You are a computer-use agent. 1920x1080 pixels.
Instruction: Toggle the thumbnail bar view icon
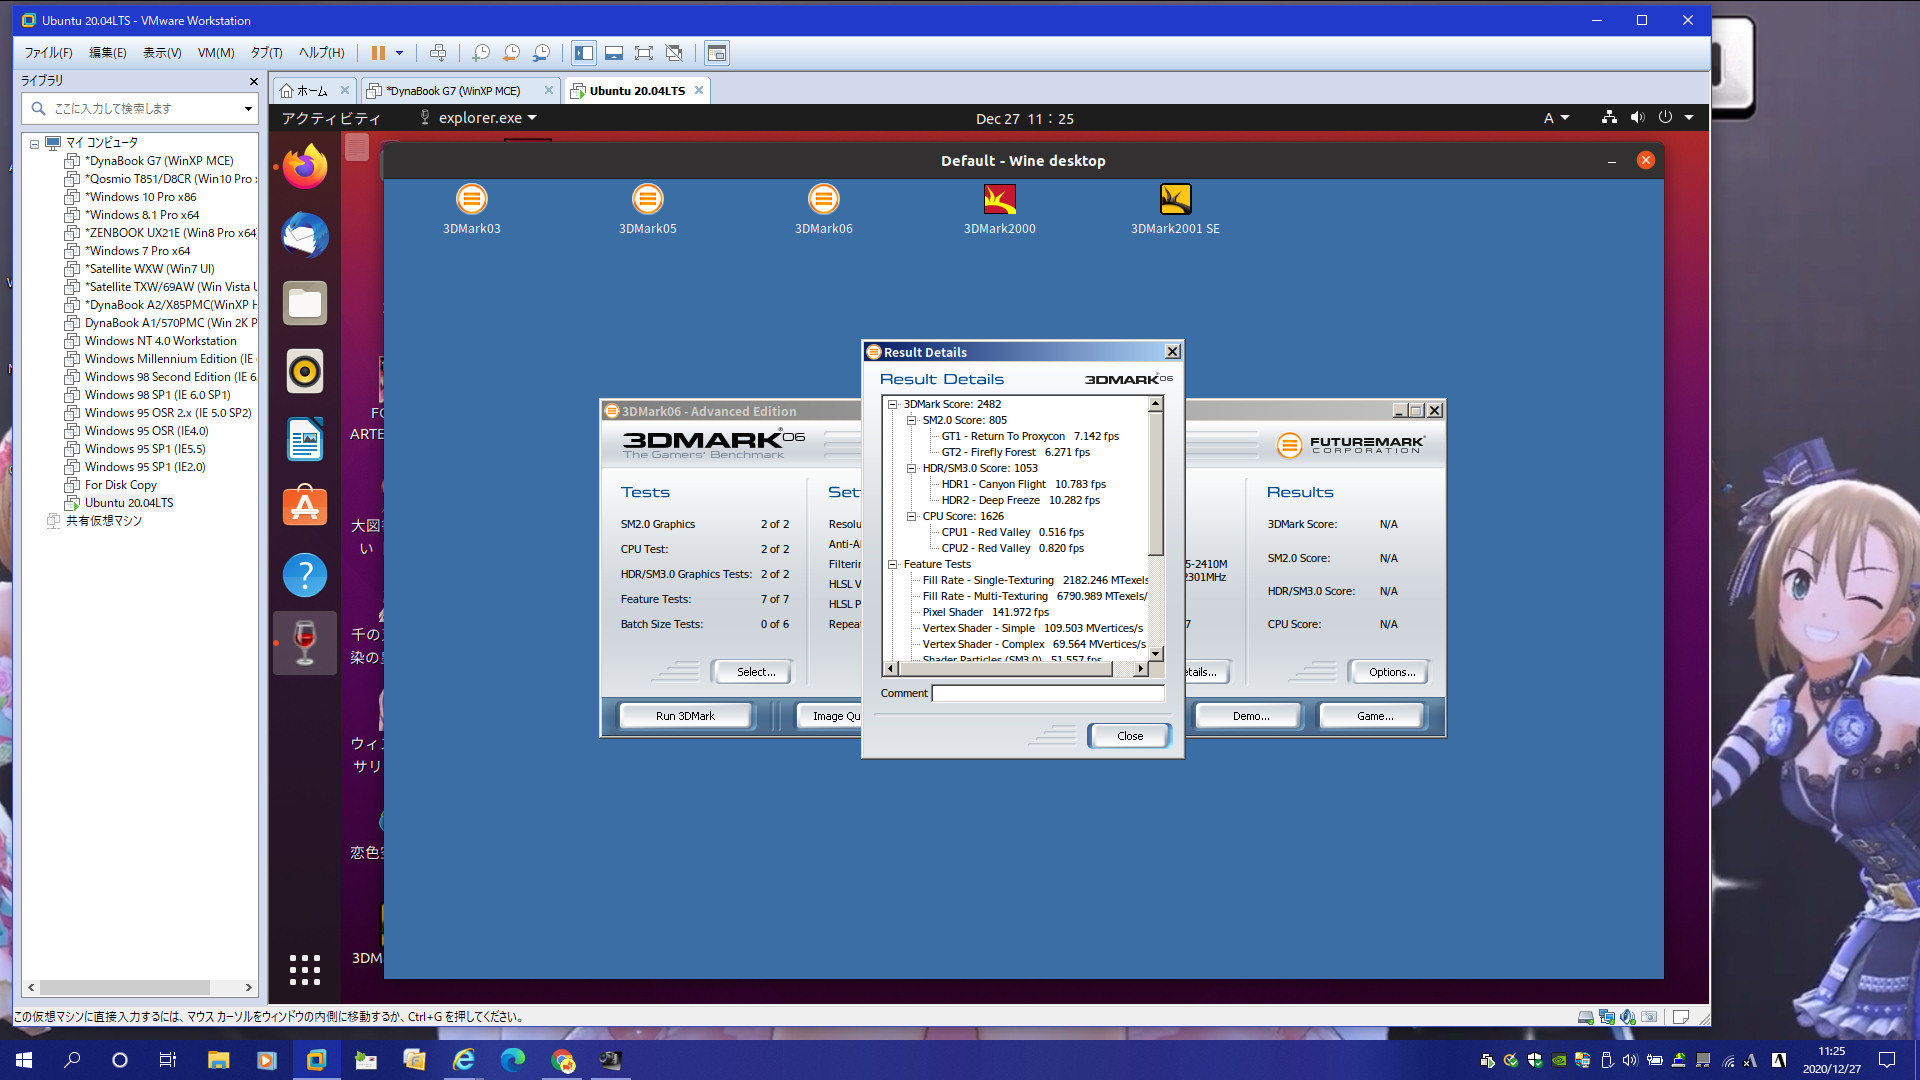[x=614, y=53]
